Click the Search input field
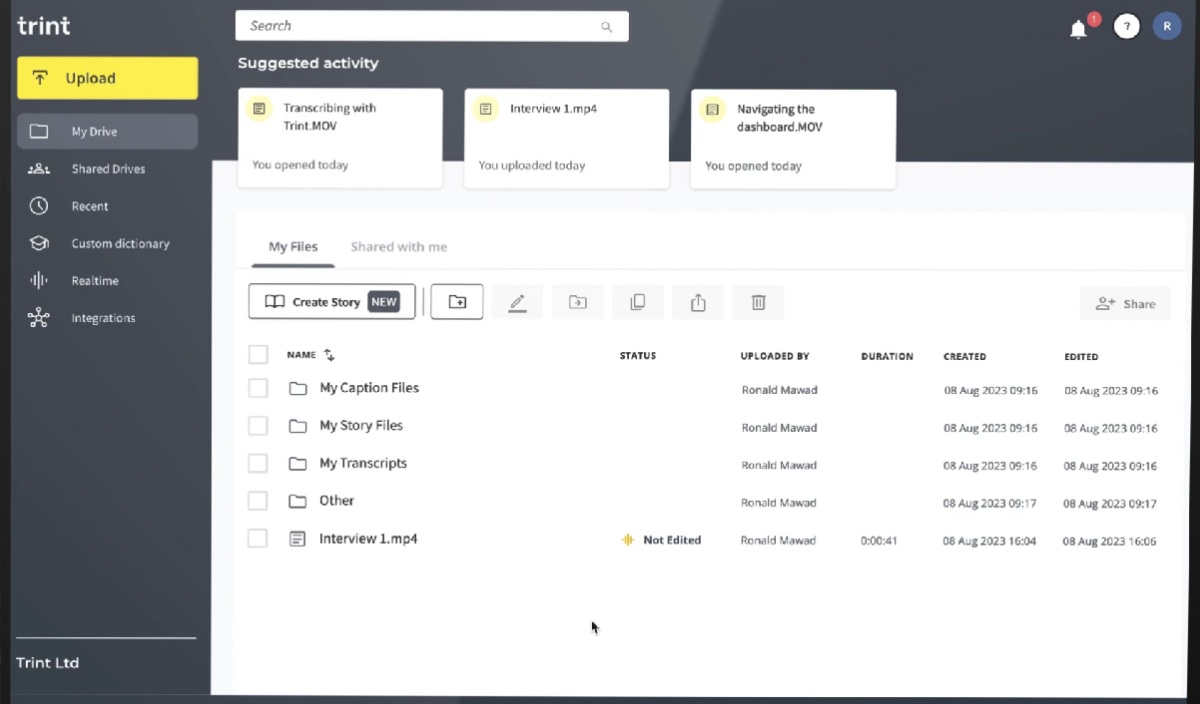 pyautogui.click(x=431, y=26)
